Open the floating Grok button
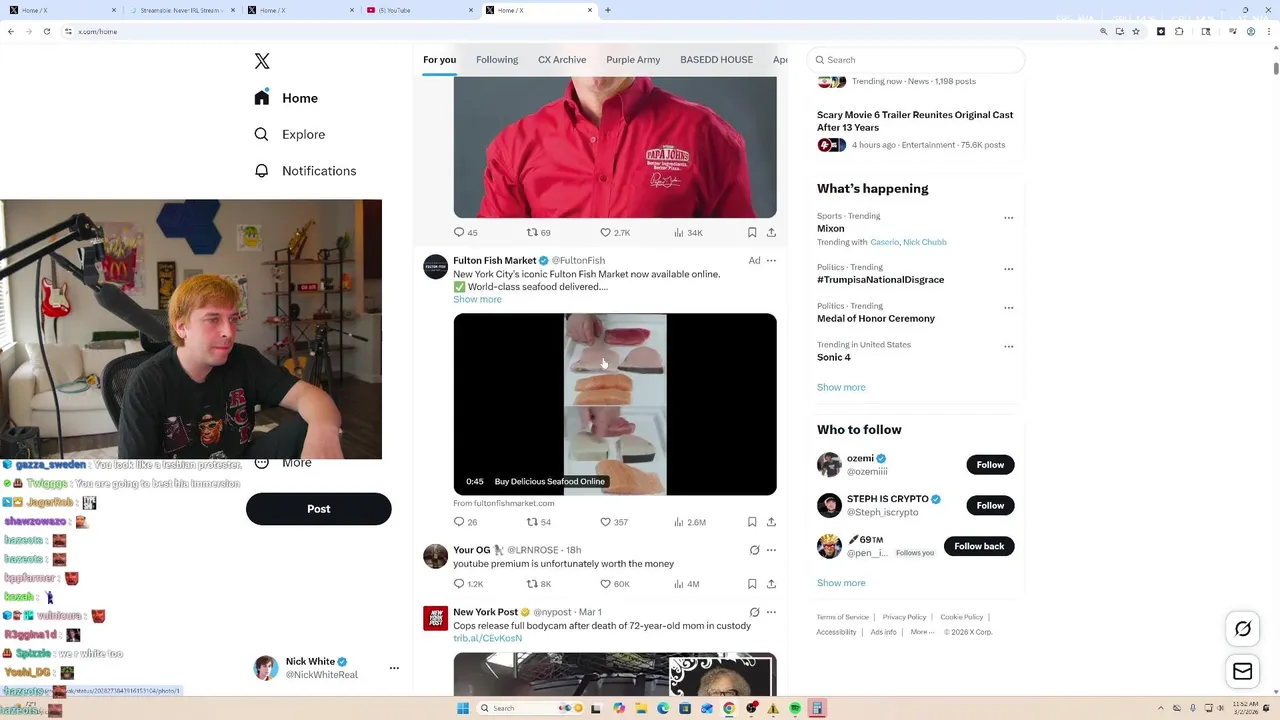 pos(1243,629)
